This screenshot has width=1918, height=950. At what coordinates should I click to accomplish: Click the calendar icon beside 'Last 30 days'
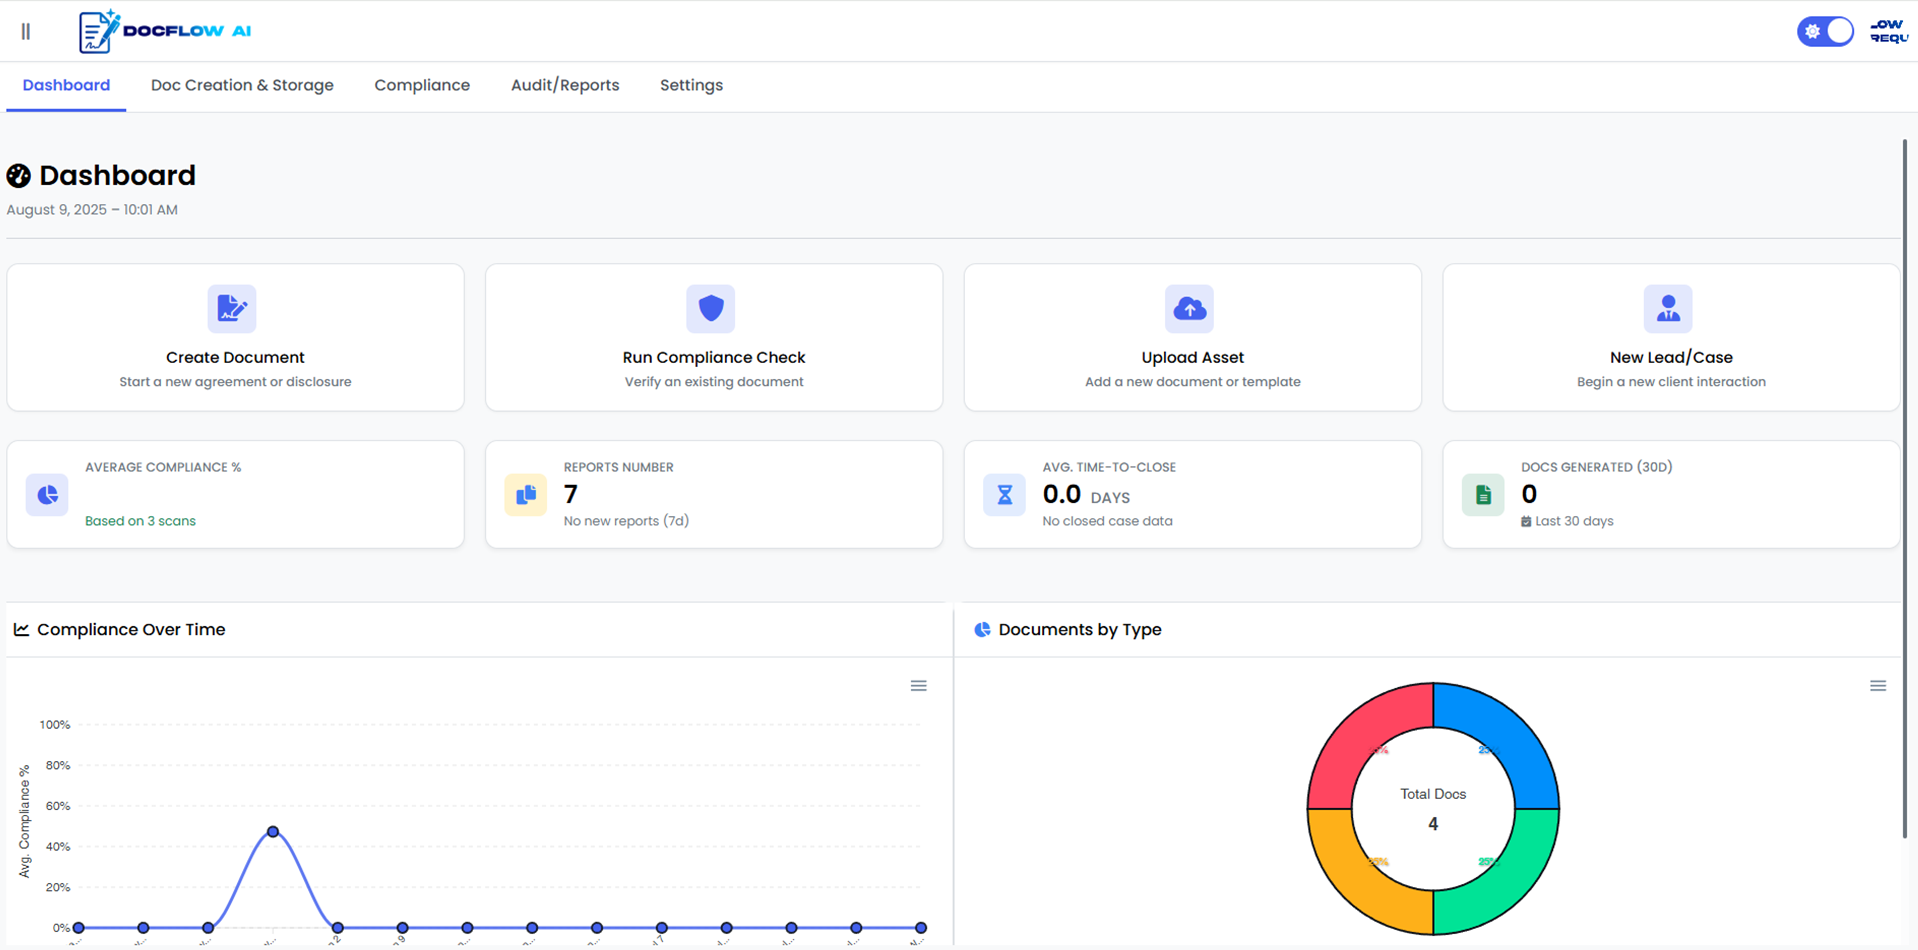coord(1526,522)
